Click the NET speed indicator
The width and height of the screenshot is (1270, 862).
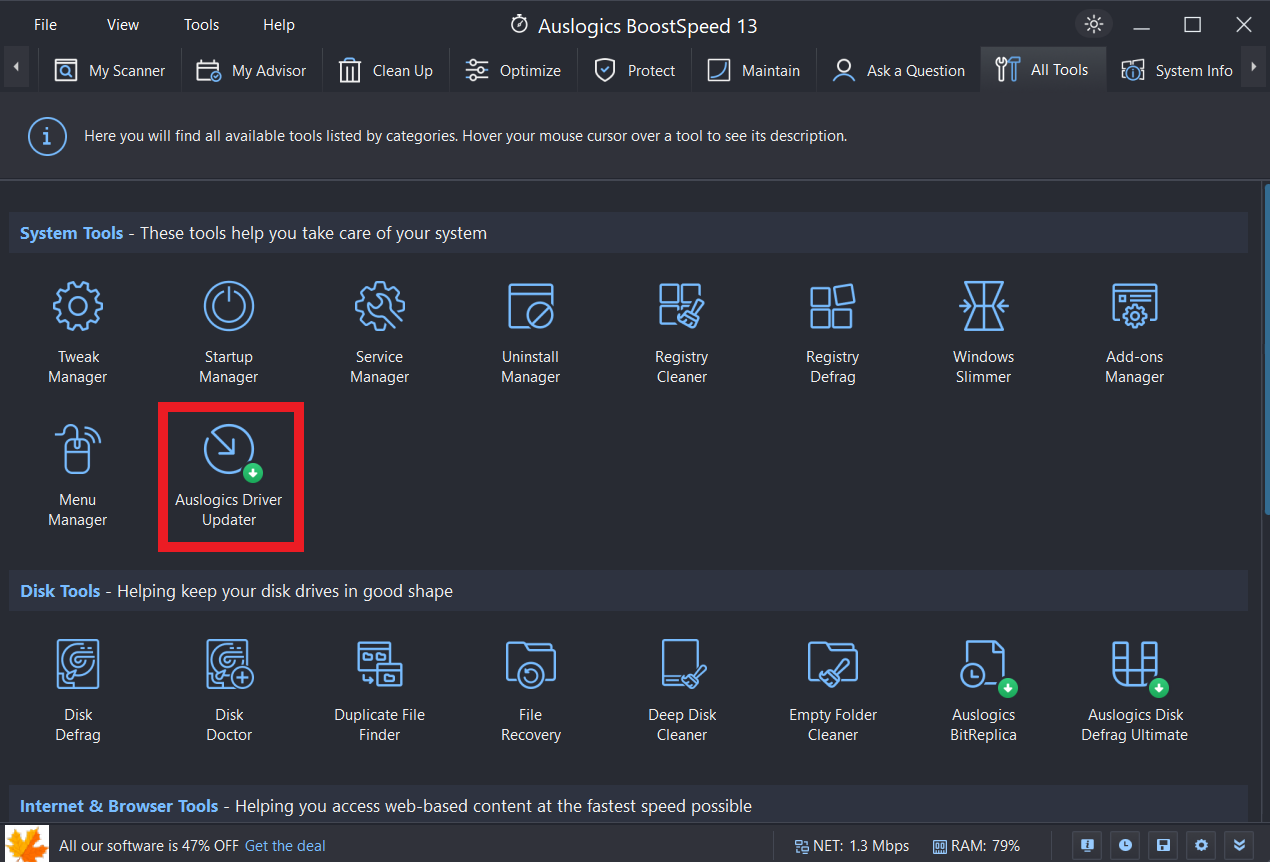[852, 846]
